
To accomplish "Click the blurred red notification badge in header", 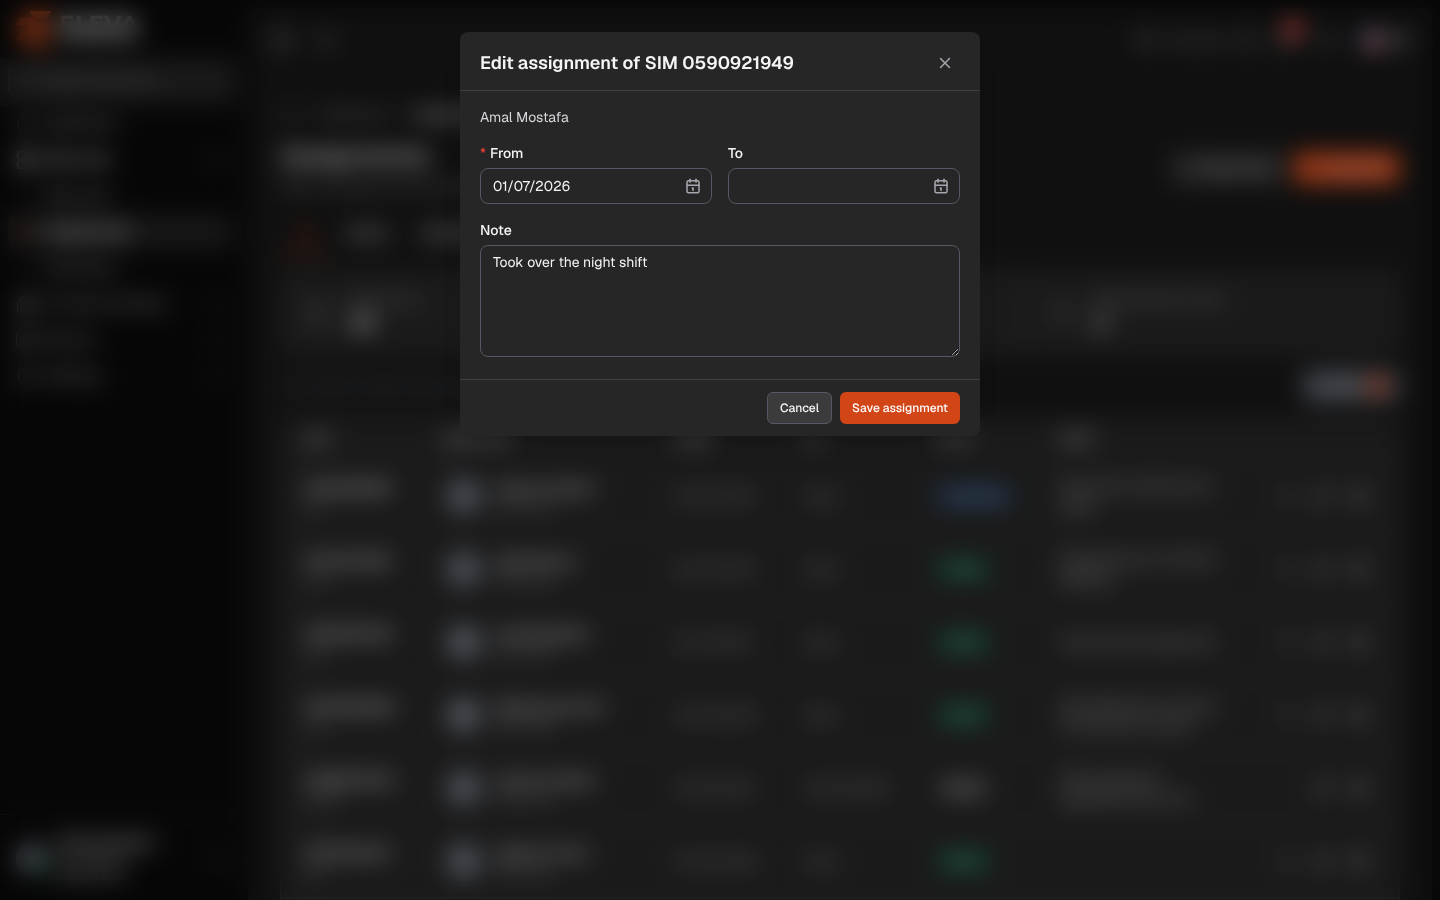I will click(x=1292, y=30).
